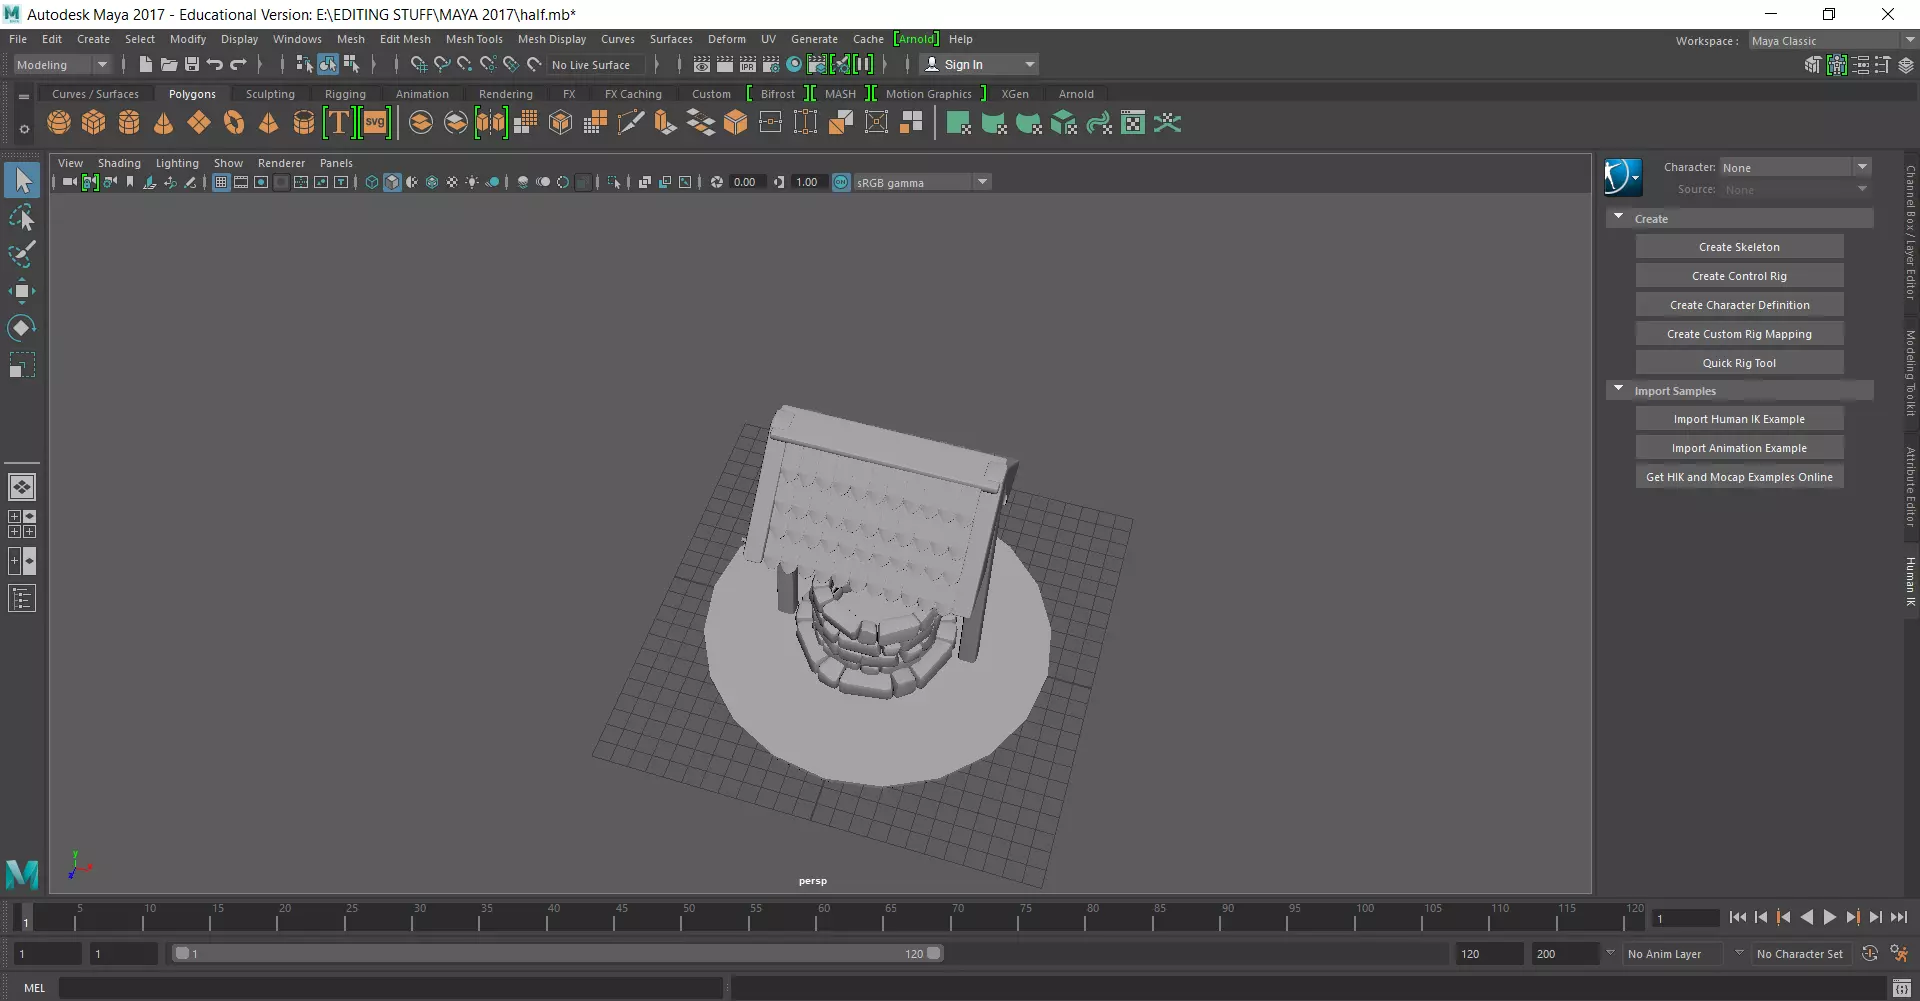
Task: Open the Character None dropdown
Action: click(1795, 168)
